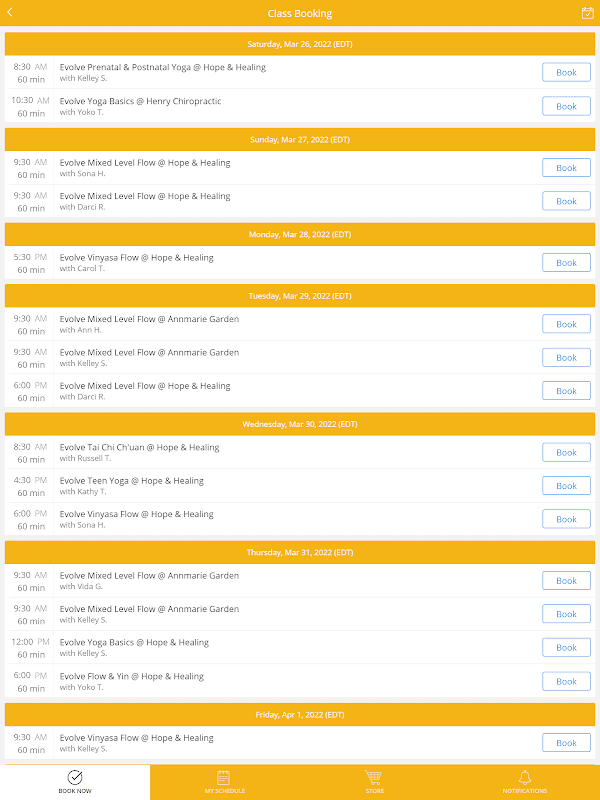Image resolution: width=600 pixels, height=800 pixels.
Task: Book Yoga Basics at Henry Chiropractic
Action: click(566, 106)
